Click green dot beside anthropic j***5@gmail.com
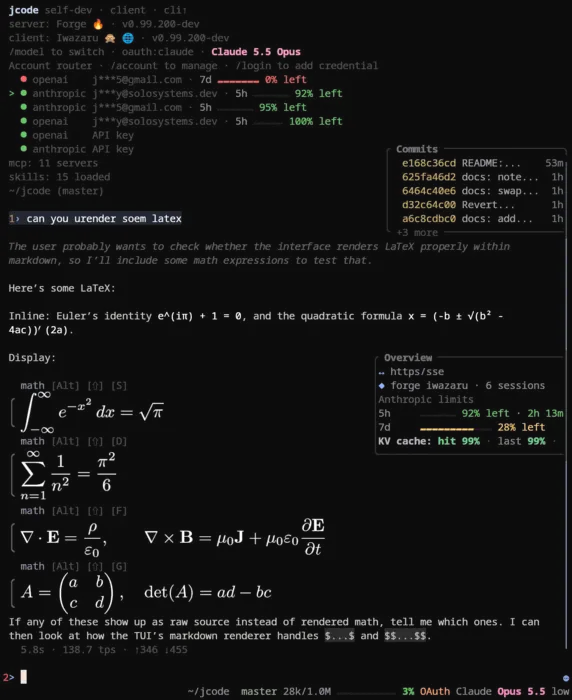The width and height of the screenshot is (572, 700). (23, 107)
